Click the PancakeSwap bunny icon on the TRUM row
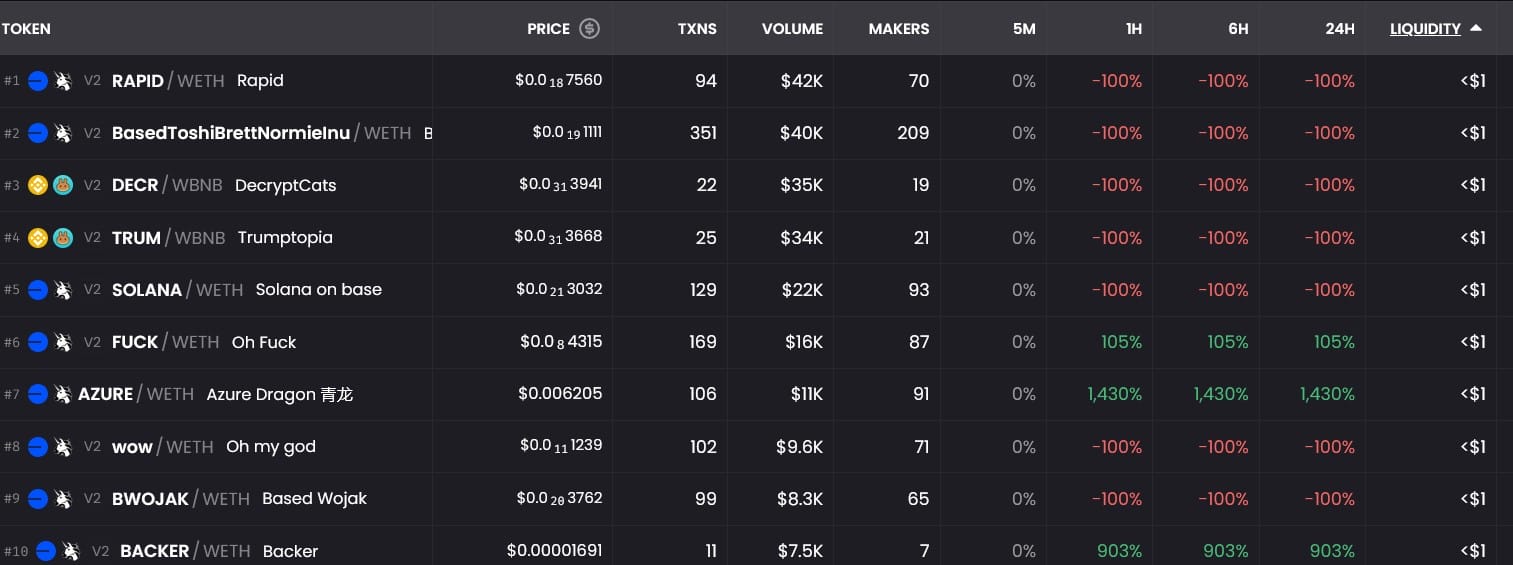Image resolution: width=1513 pixels, height=565 pixels. tap(63, 238)
